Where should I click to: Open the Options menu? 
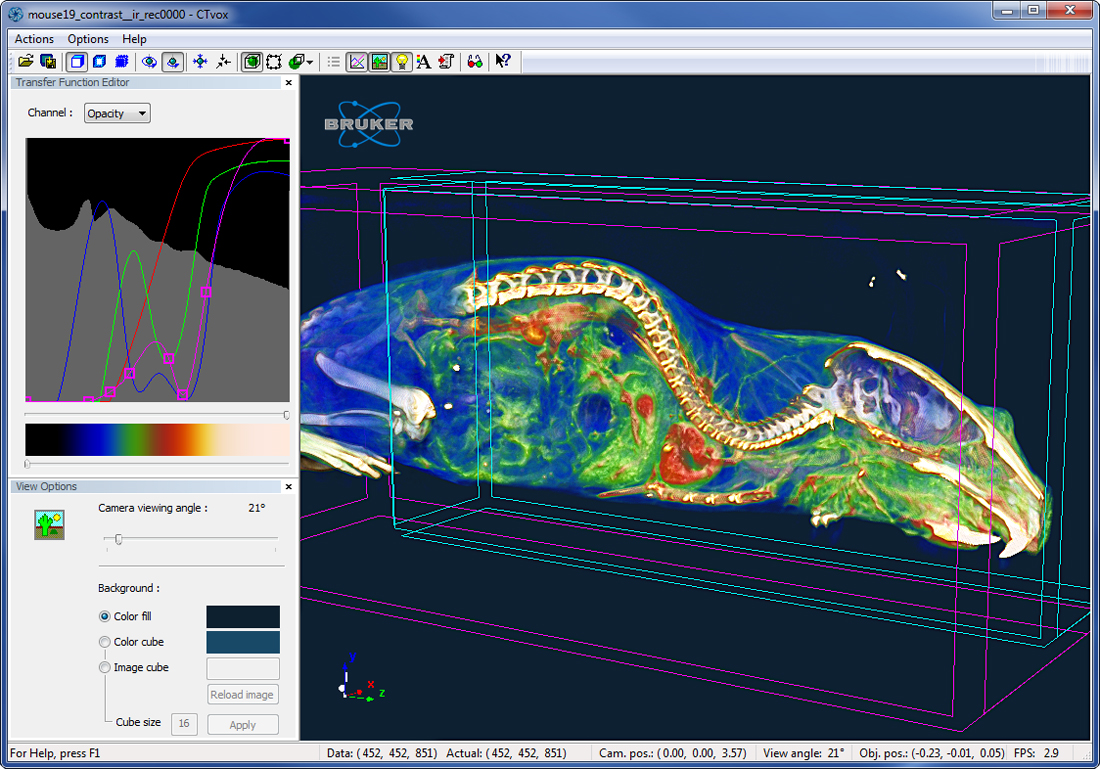pos(88,39)
